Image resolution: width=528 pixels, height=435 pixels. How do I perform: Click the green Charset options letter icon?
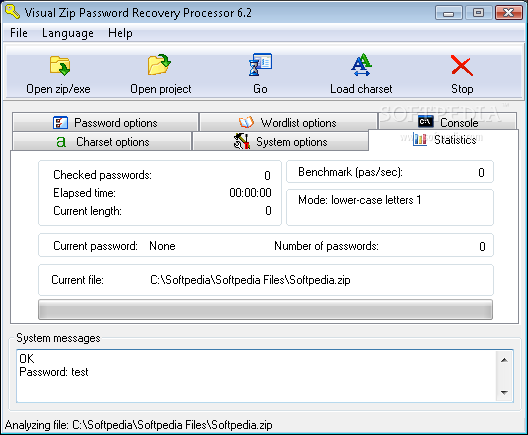point(61,142)
